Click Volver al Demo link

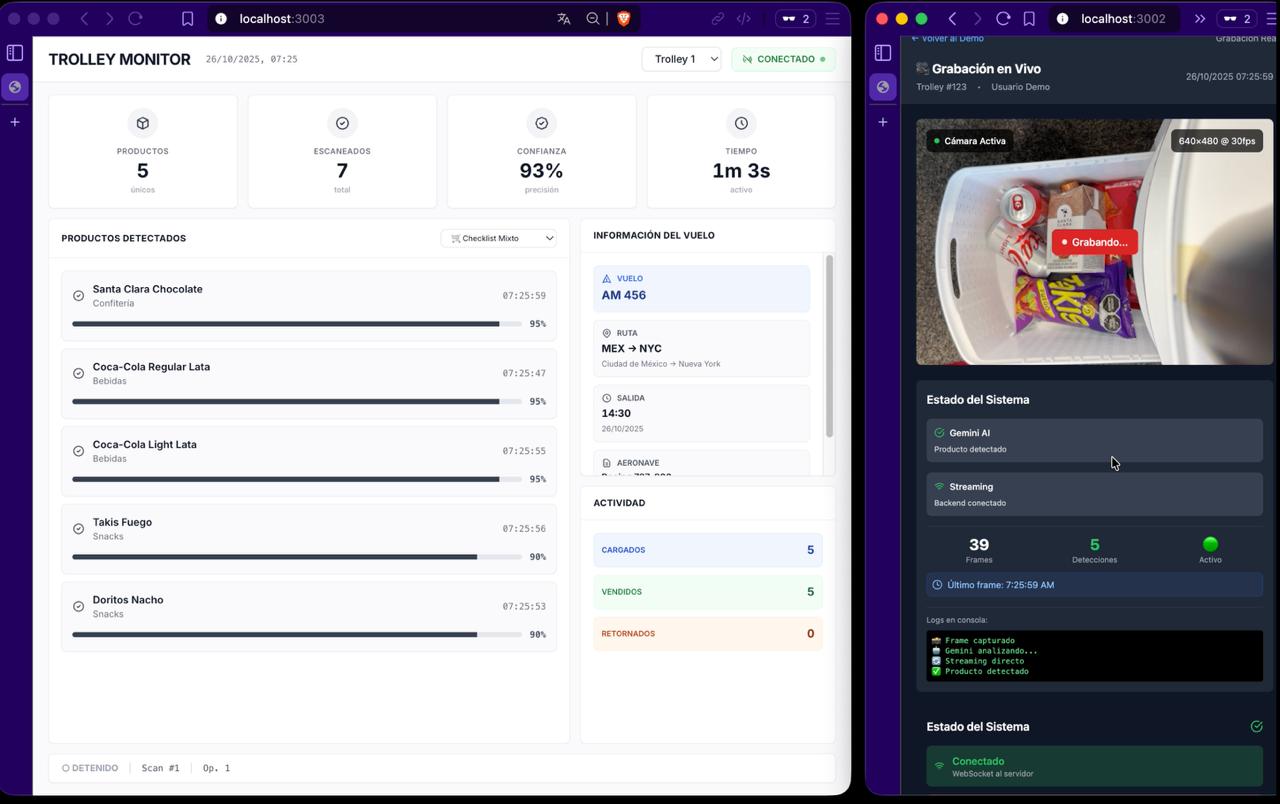click(x=947, y=38)
